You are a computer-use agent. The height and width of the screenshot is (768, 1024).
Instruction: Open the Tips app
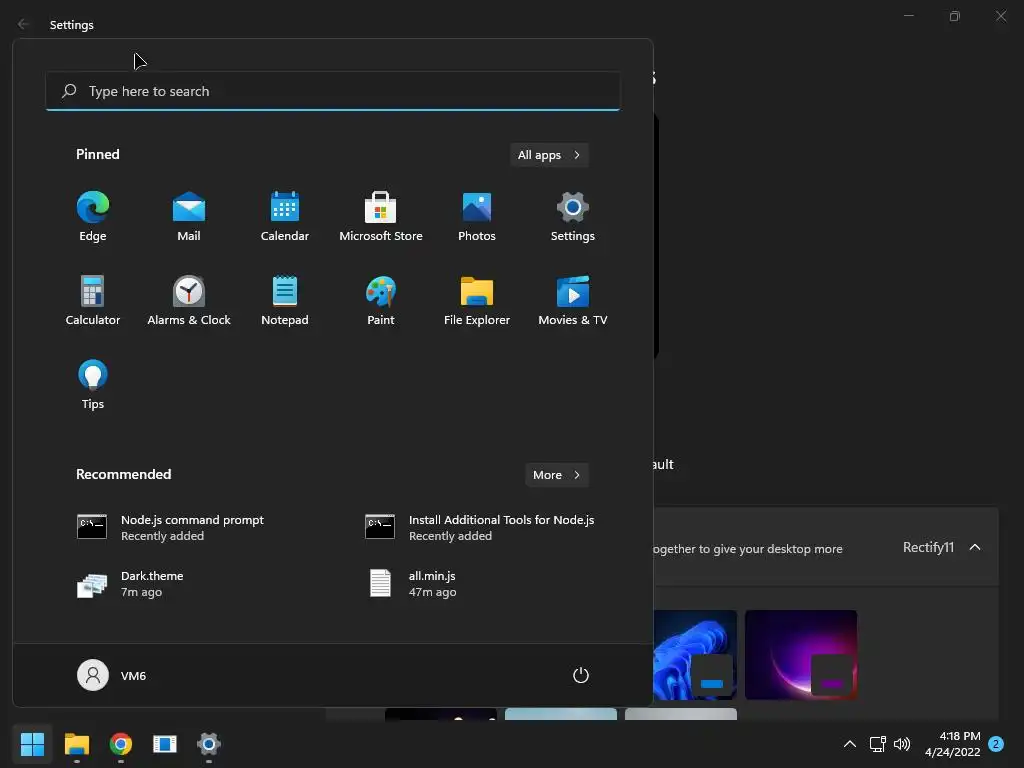(93, 385)
